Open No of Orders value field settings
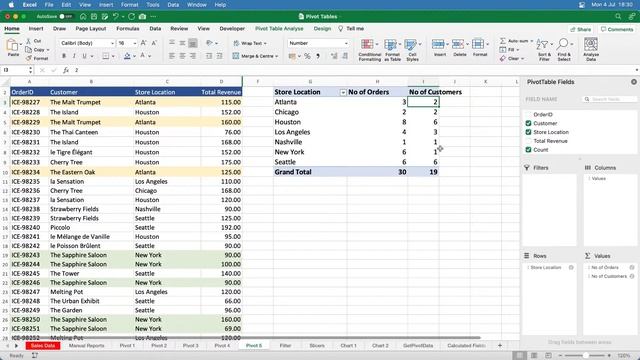Screen dimensions: 640x360 click(x=631, y=267)
